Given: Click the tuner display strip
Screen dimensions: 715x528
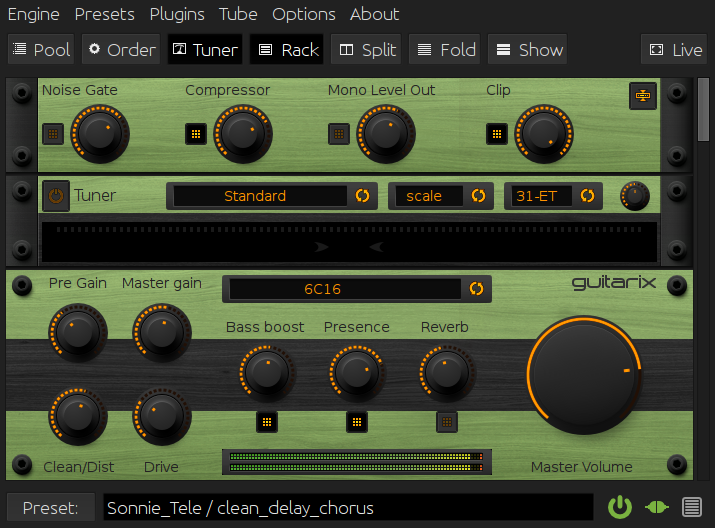Looking at the screenshot, I should (349, 242).
